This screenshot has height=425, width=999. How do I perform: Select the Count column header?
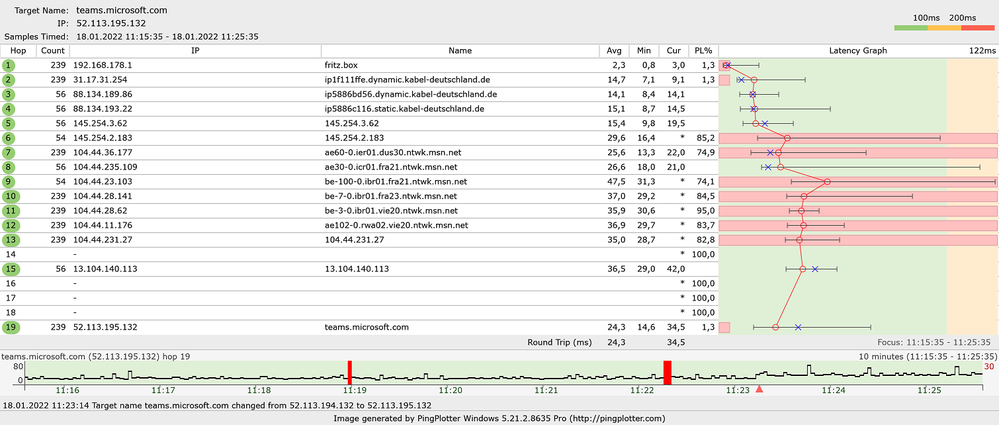tap(54, 50)
